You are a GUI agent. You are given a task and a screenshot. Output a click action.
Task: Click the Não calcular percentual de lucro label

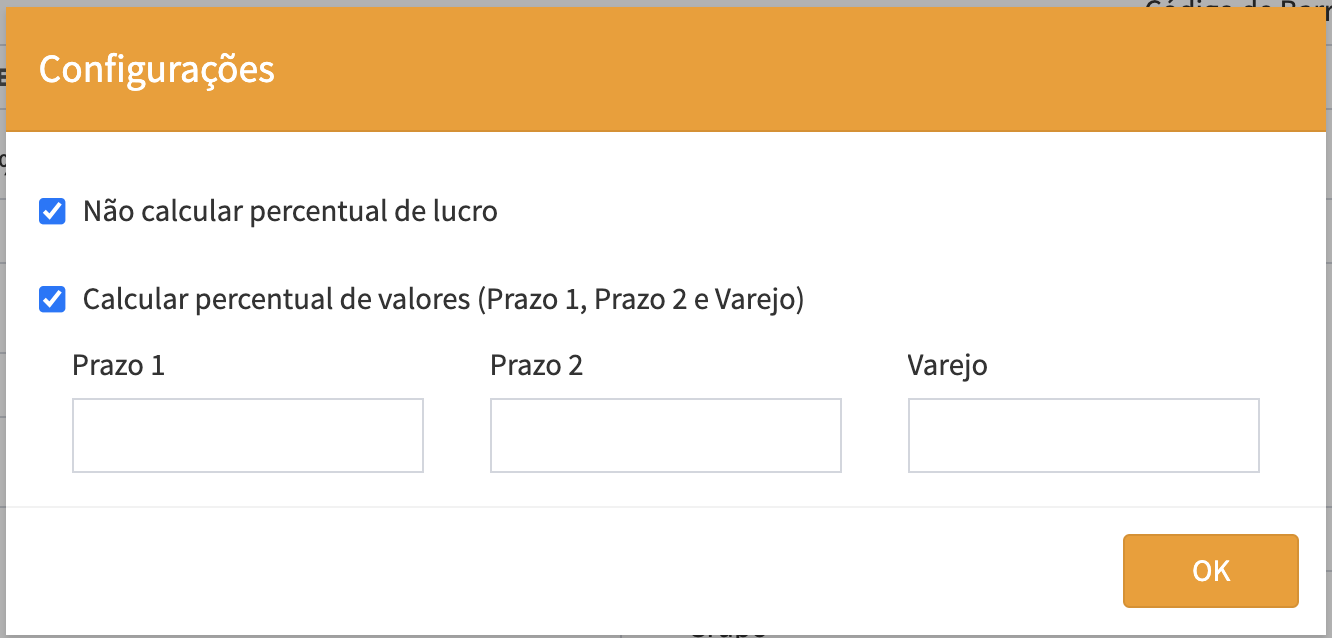pos(290,212)
